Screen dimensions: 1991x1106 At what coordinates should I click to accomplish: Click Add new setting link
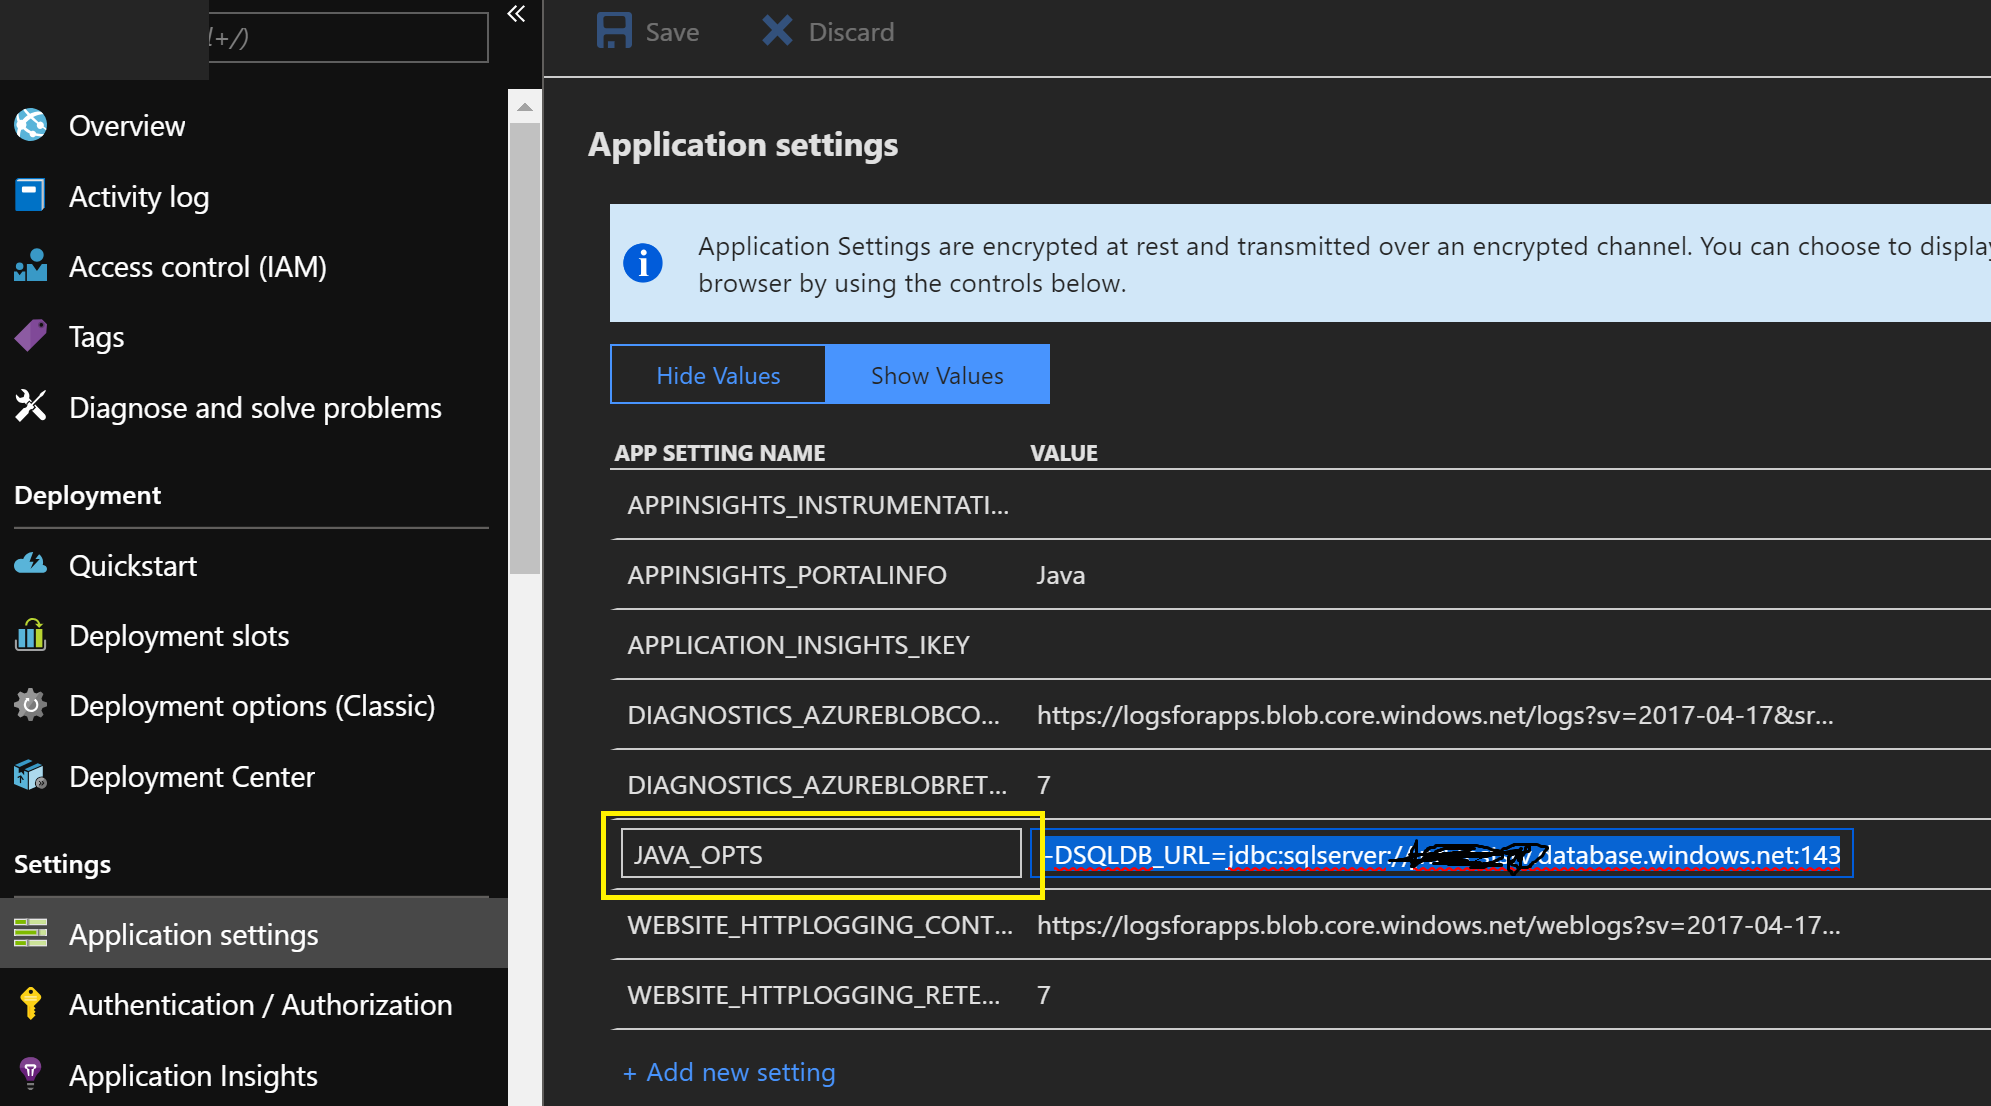pos(729,1072)
